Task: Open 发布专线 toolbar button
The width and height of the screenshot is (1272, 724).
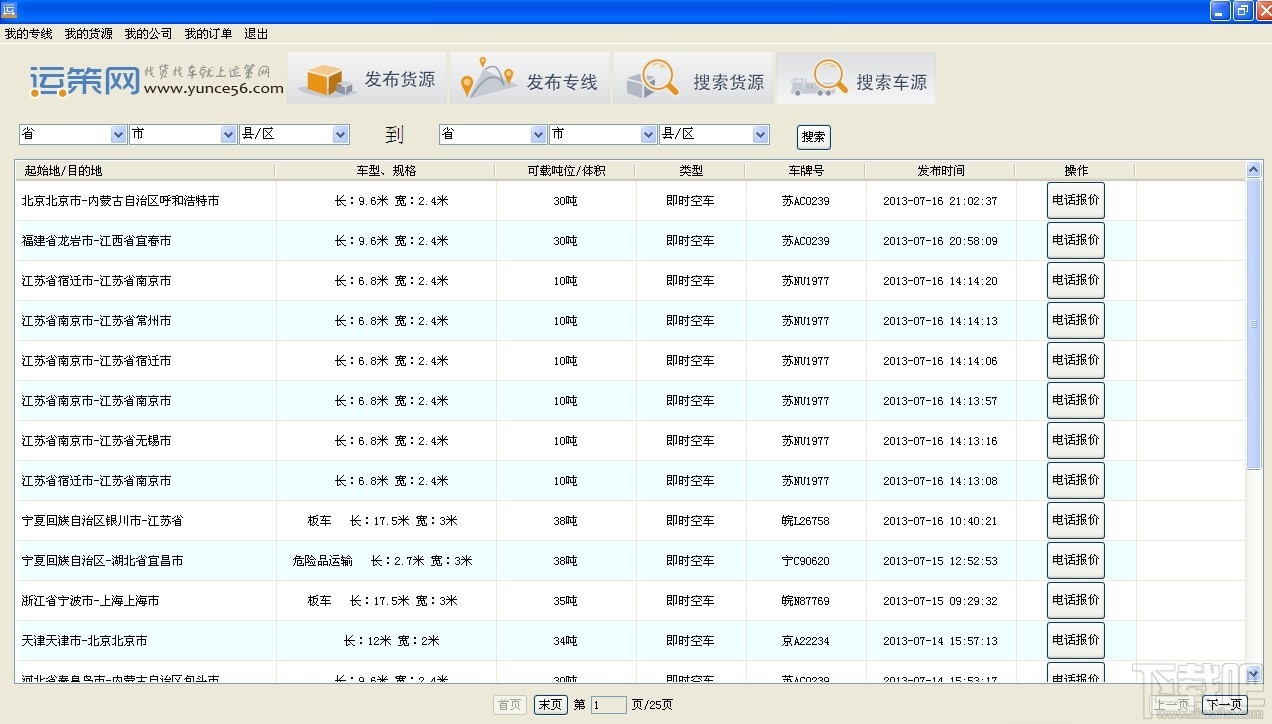Action: pyautogui.click(x=529, y=79)
